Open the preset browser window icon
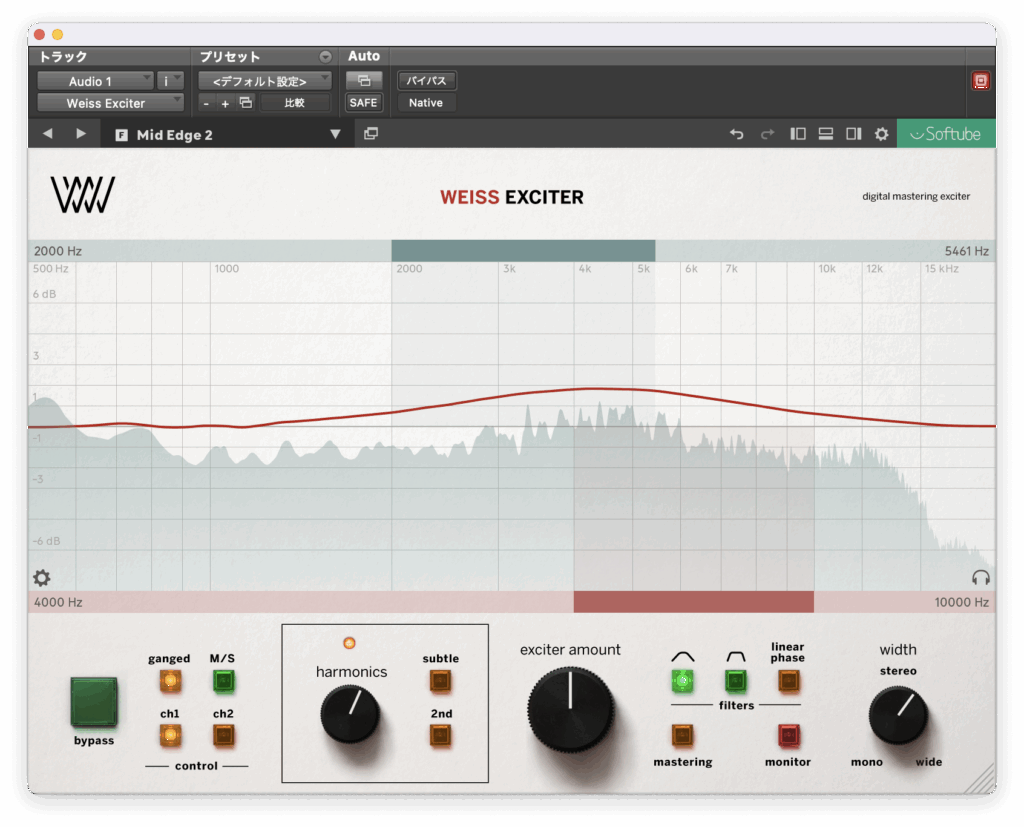 (371, 134)
